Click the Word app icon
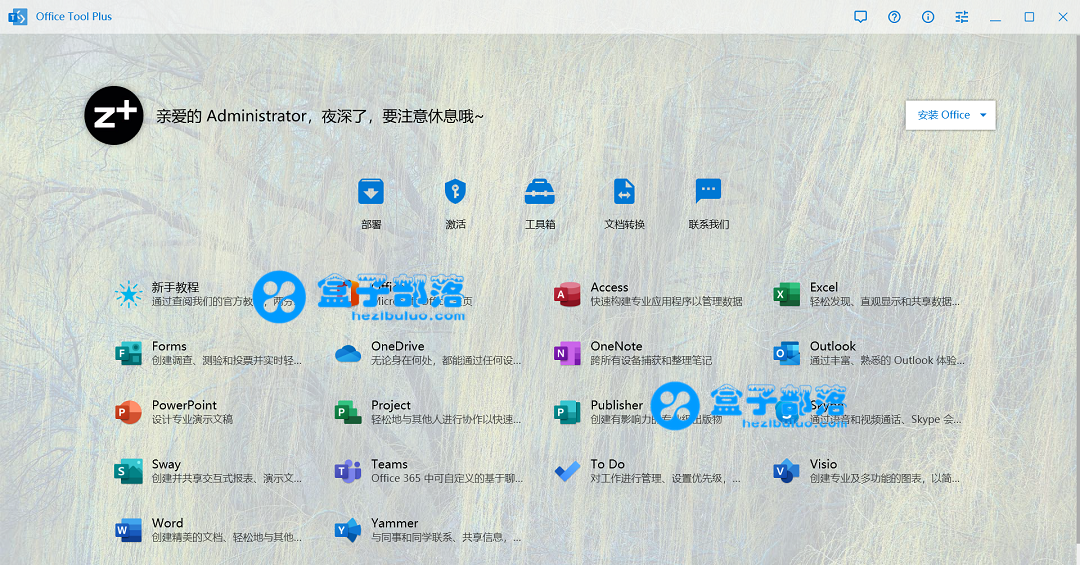The width and height of the screenshot is (1080, 565). 128,531
